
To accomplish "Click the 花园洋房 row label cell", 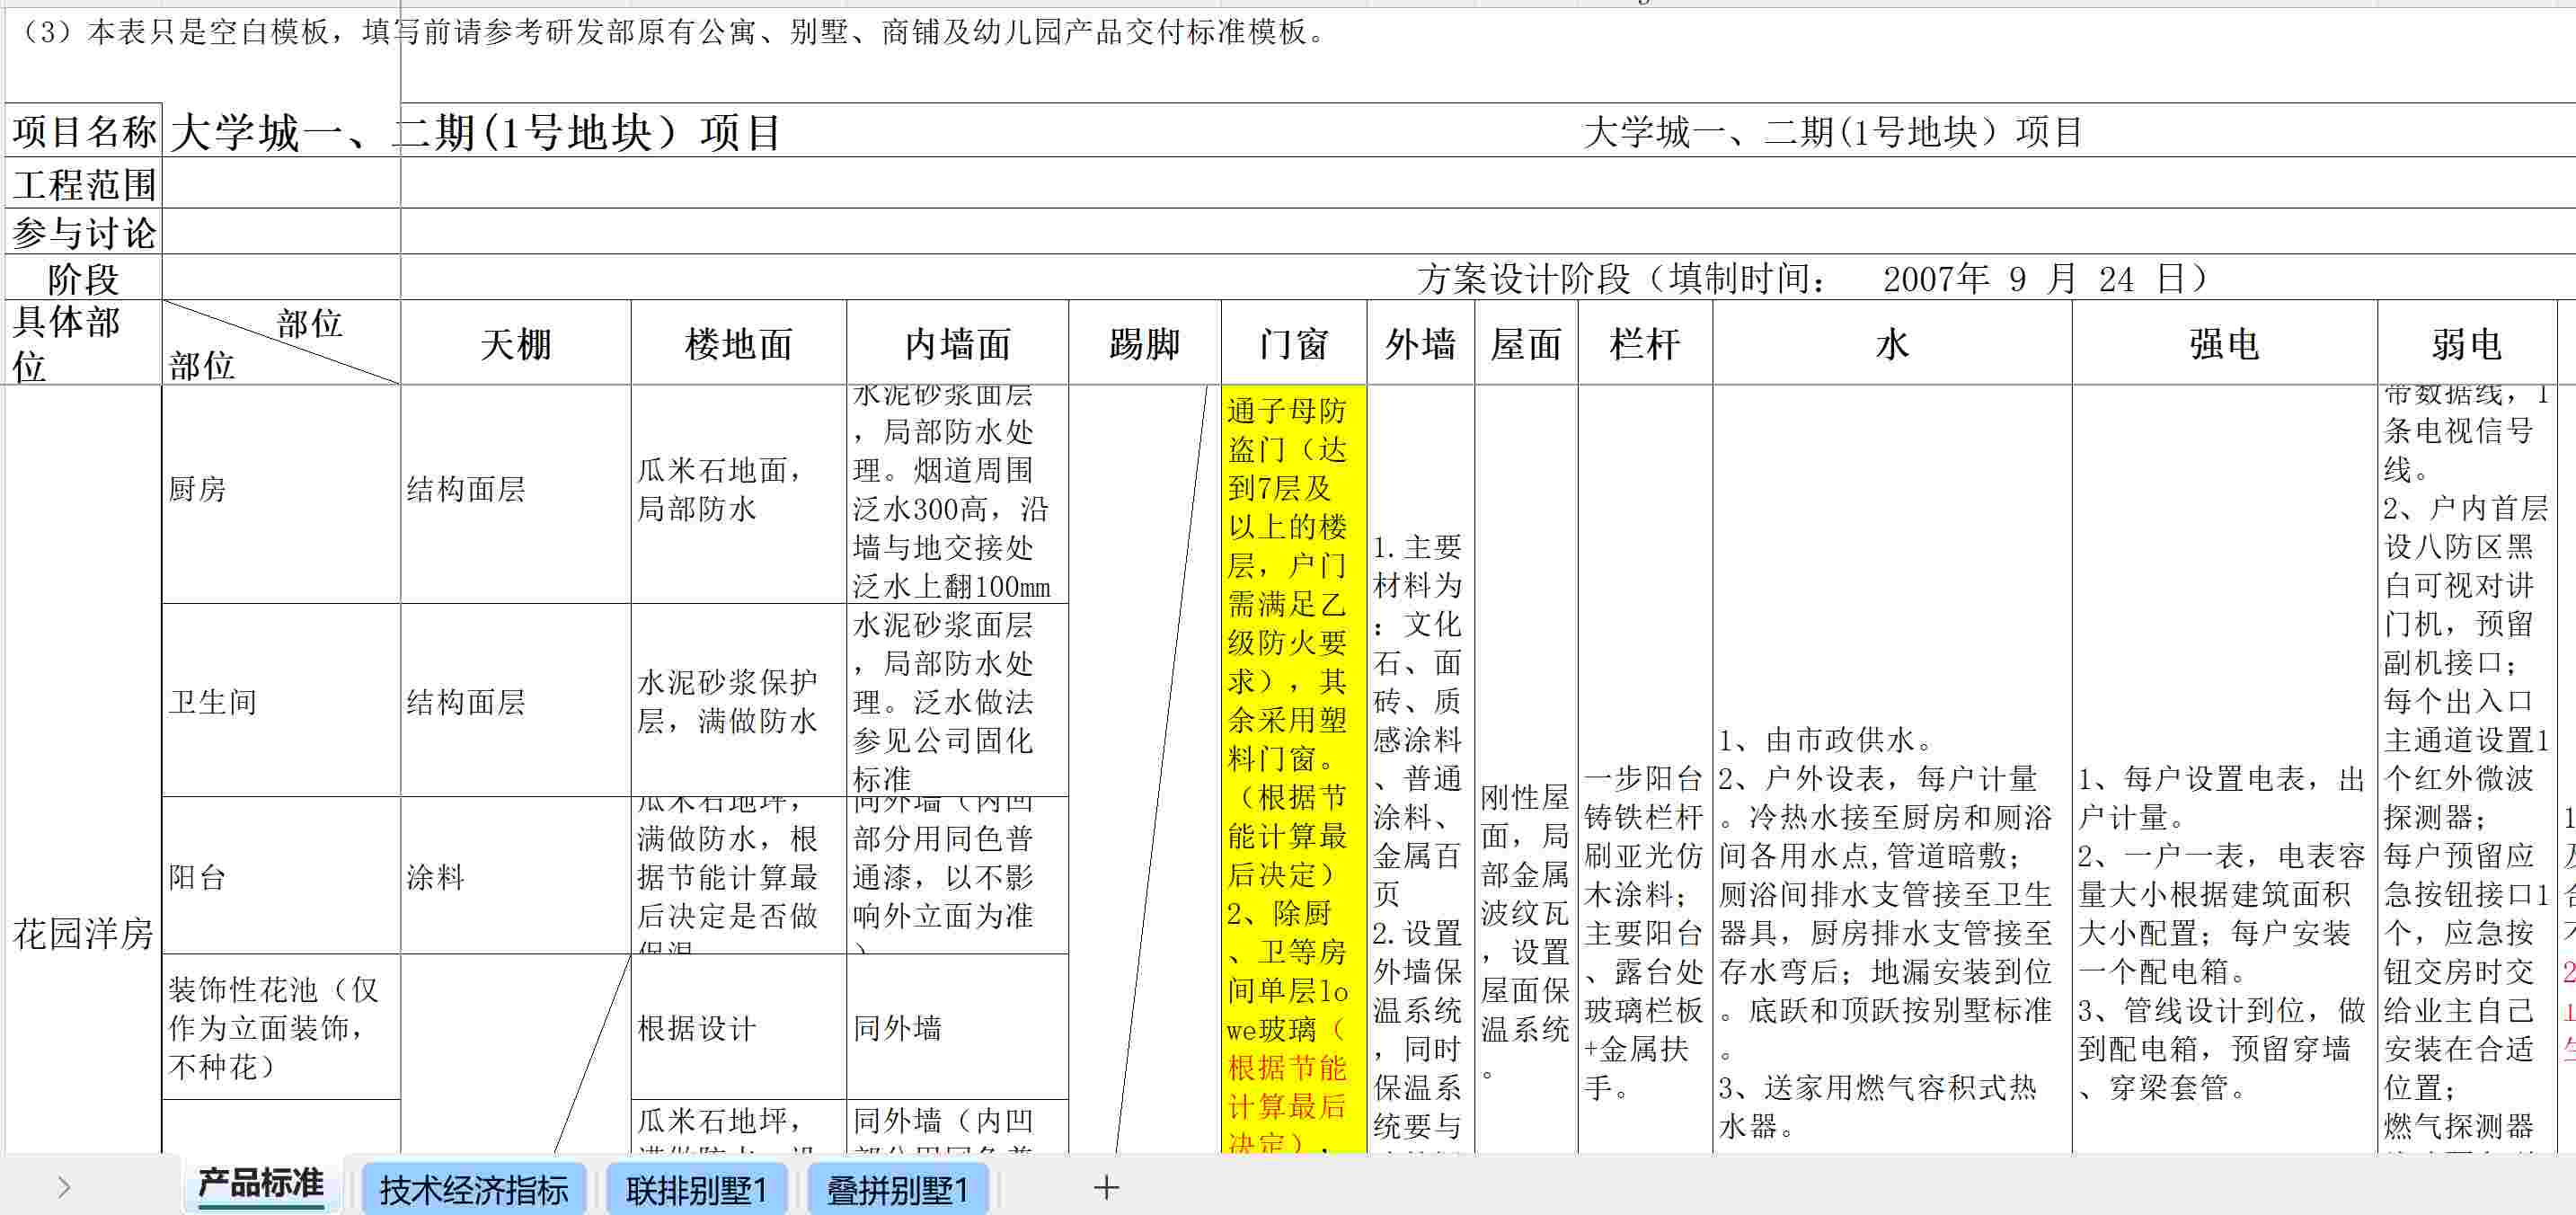I will [82, 934].
